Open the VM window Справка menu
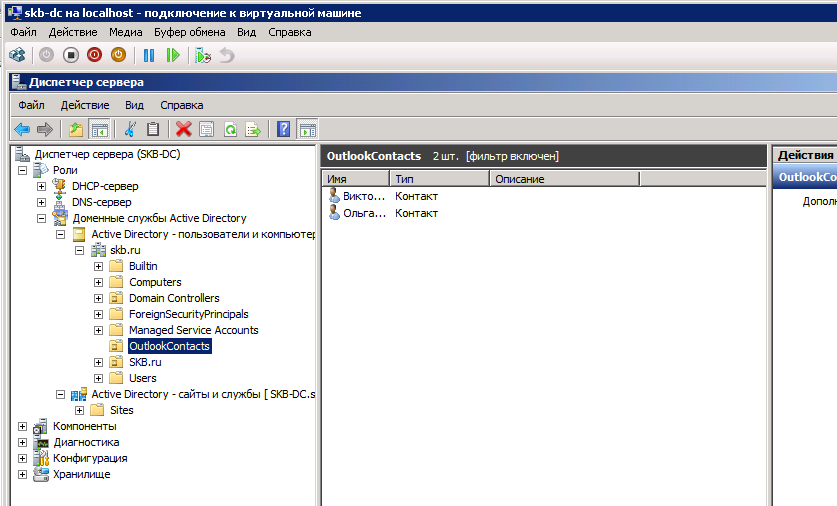837x506 pixels. coord(290,32)
